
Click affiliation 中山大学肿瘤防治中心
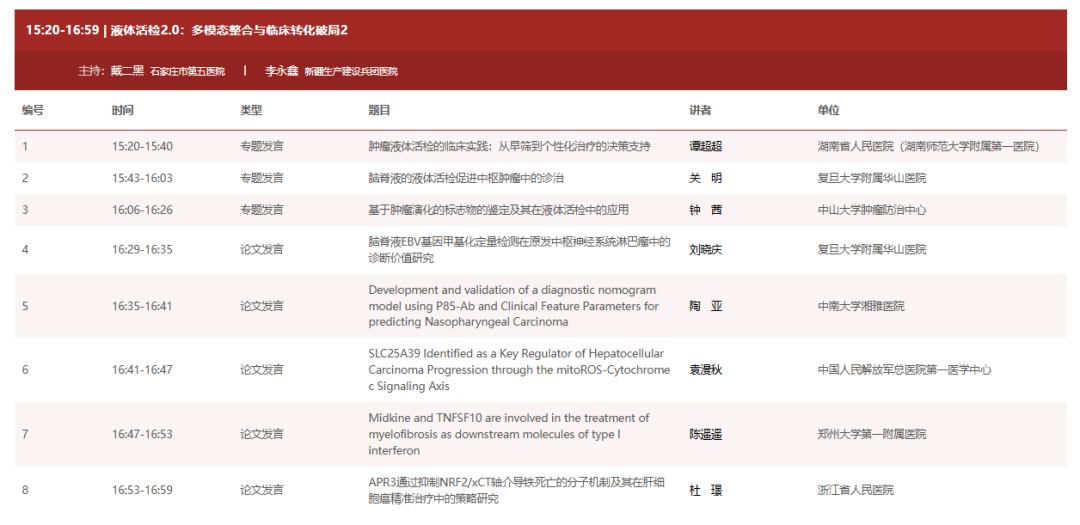[x=872, y=210]
